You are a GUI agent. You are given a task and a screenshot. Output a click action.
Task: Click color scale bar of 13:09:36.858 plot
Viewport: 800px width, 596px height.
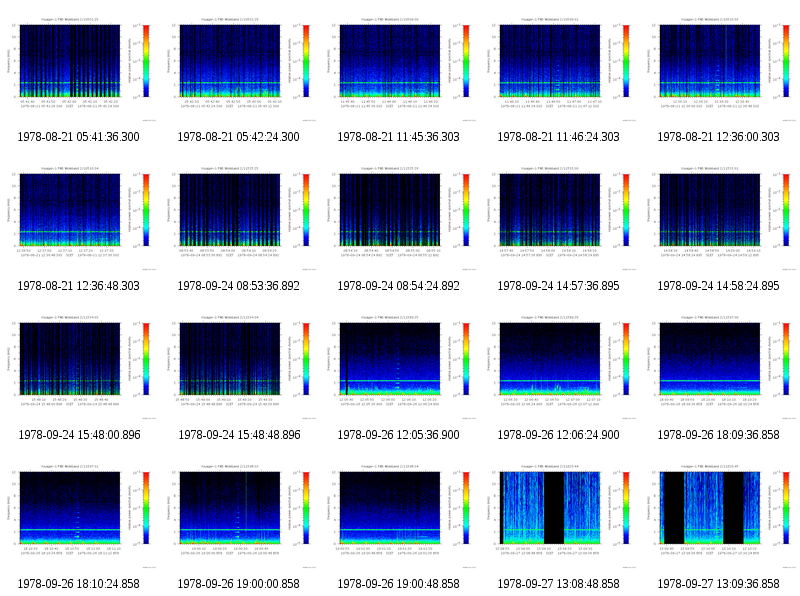(x=786, y=508)
